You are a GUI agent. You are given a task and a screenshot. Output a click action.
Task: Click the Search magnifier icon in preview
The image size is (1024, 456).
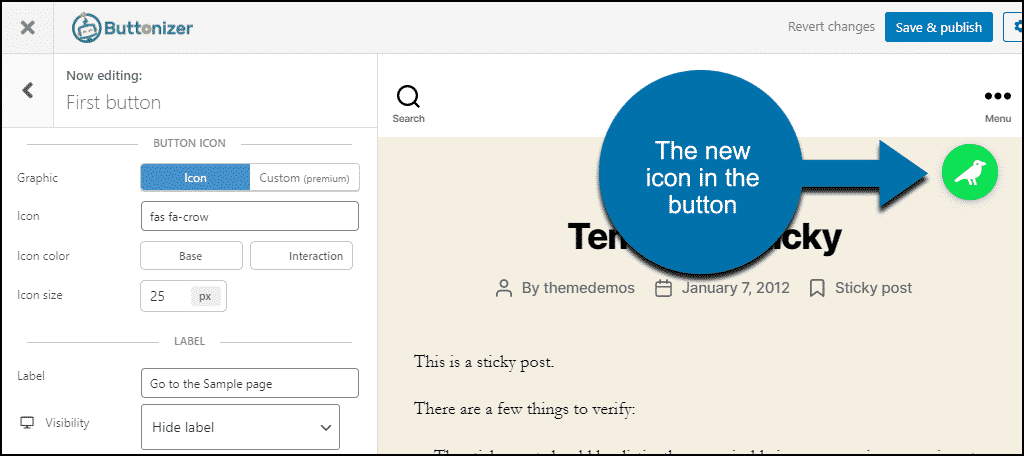408,97
